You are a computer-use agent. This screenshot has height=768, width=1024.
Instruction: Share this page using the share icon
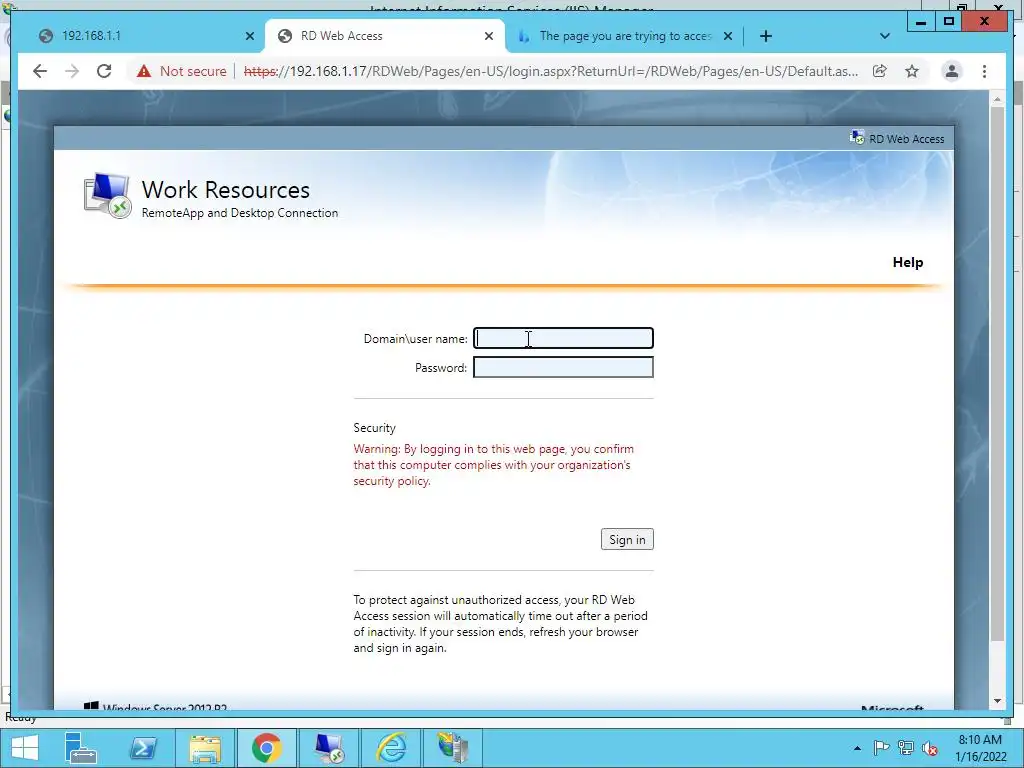880,71
